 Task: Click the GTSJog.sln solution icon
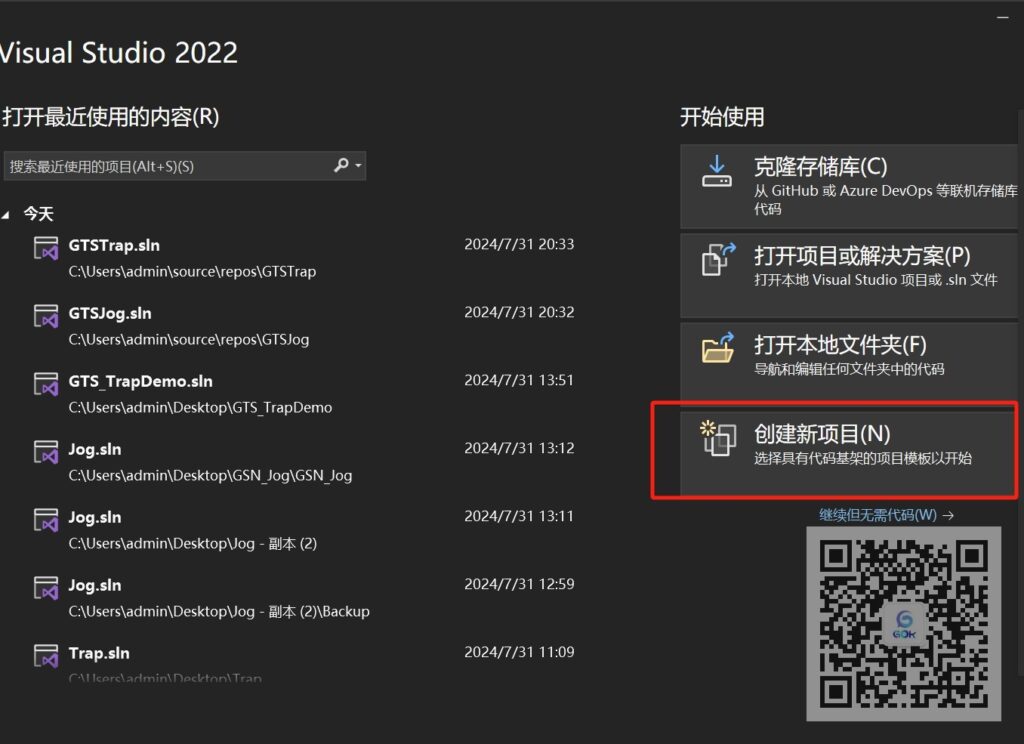46,316
